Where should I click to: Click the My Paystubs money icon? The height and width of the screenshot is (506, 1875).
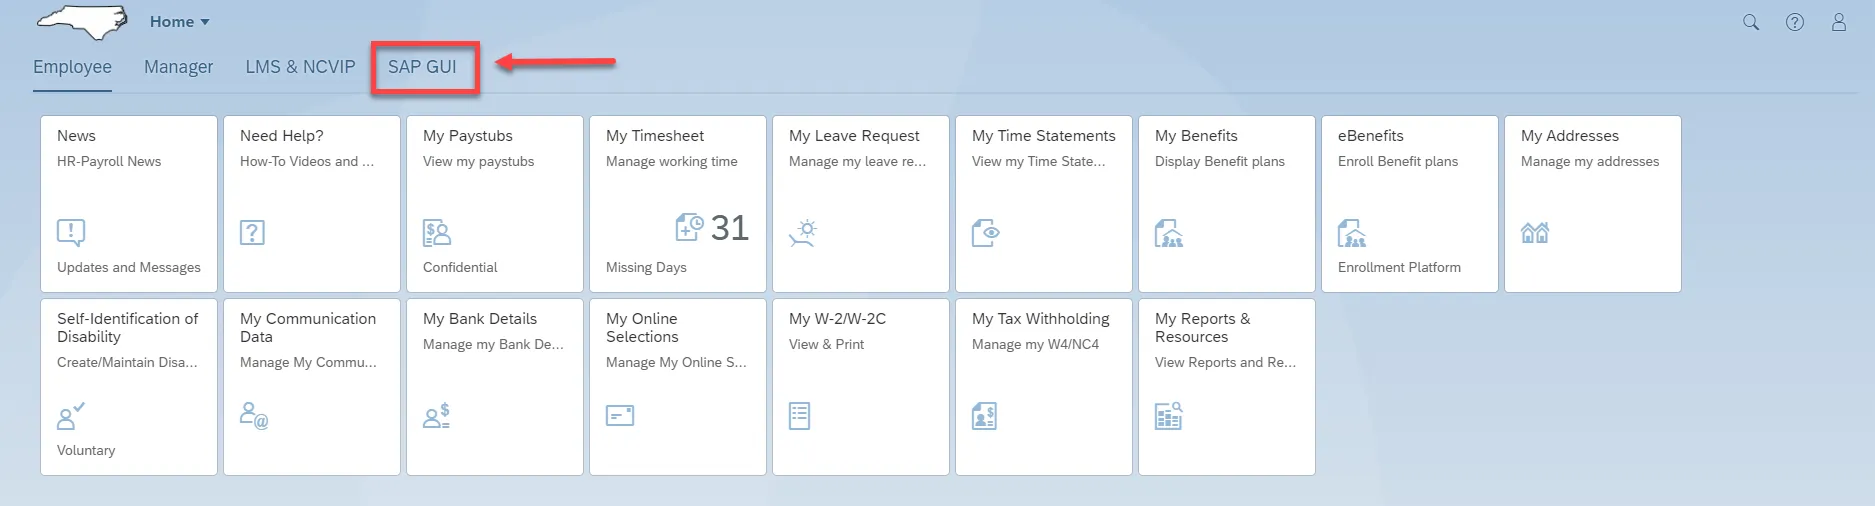tap(437, 233)
